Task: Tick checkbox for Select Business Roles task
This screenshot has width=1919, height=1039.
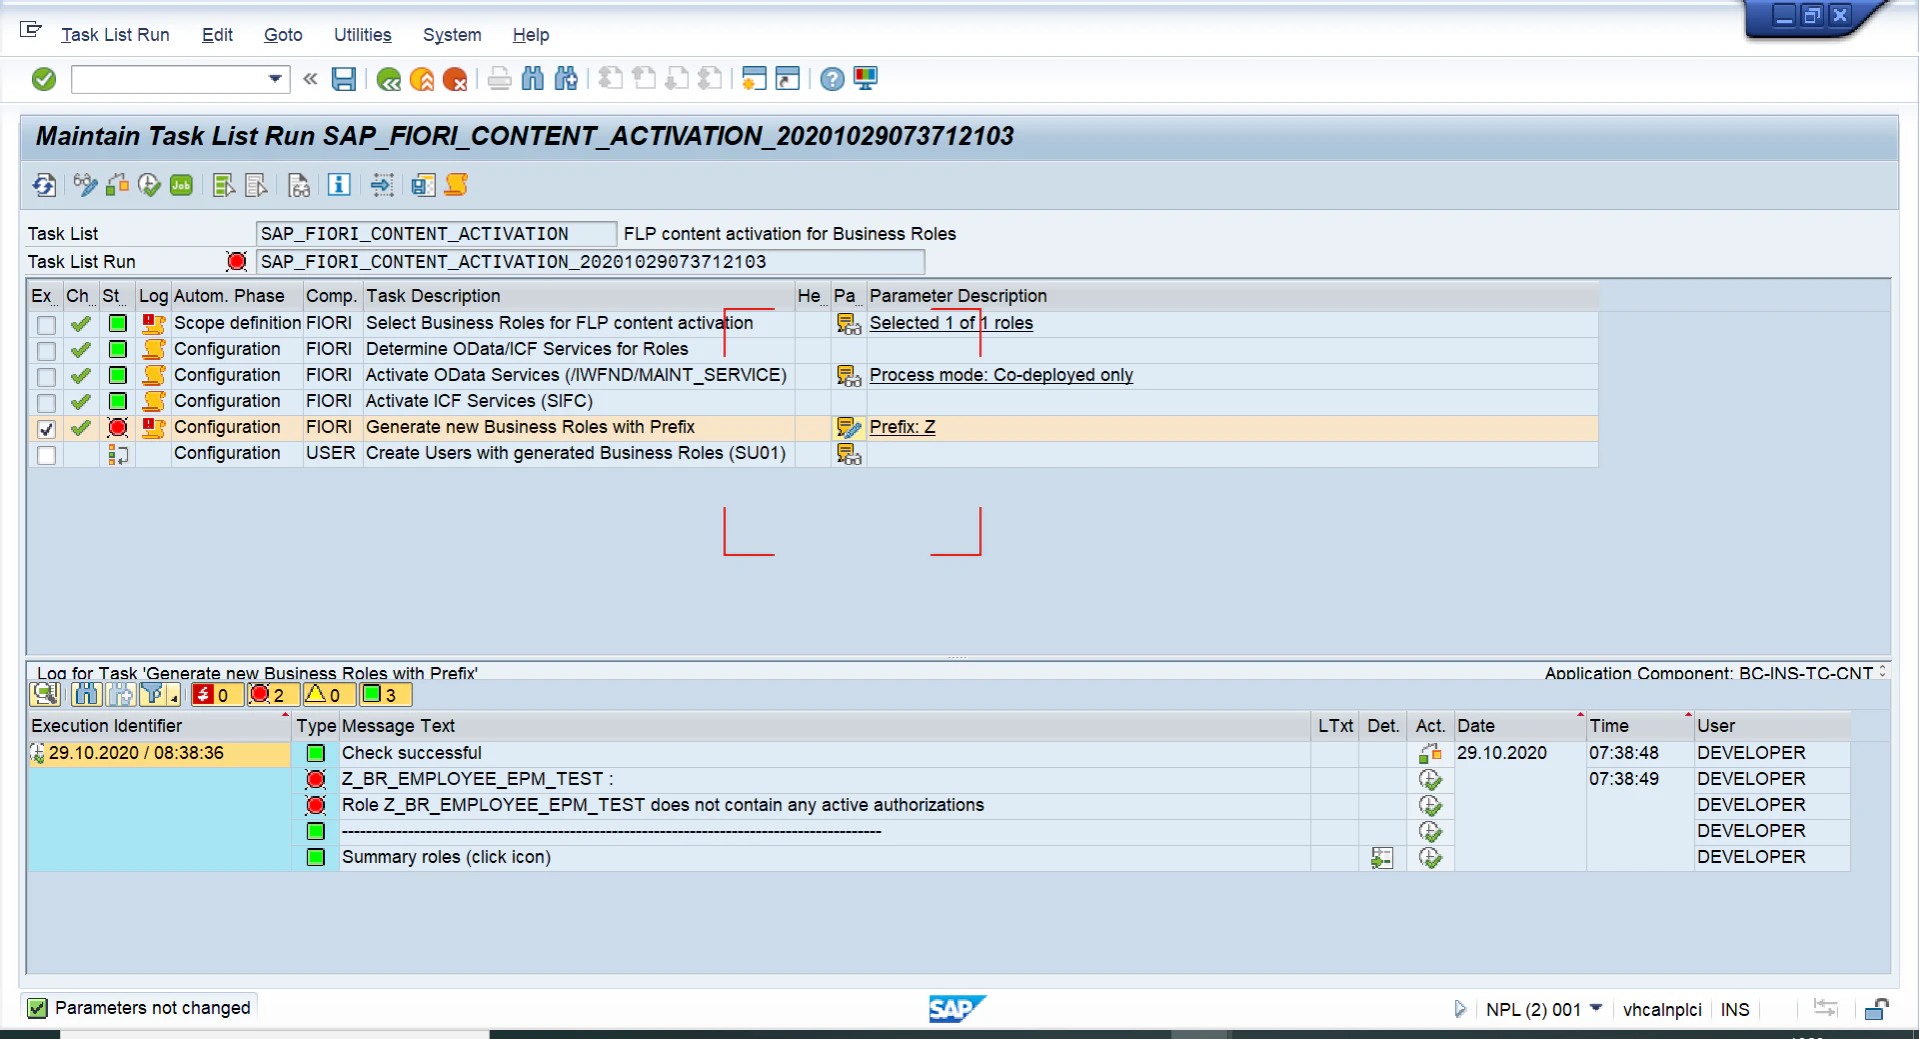Action: click(x=46, y=324)
